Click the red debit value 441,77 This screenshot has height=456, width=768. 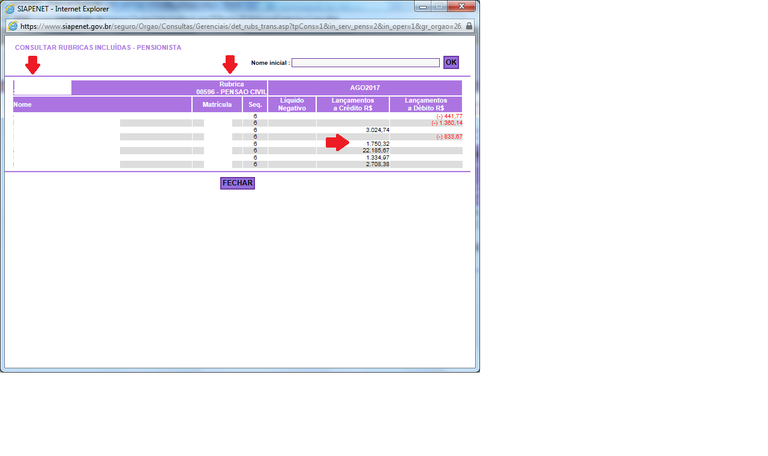[x=449, y=117]
